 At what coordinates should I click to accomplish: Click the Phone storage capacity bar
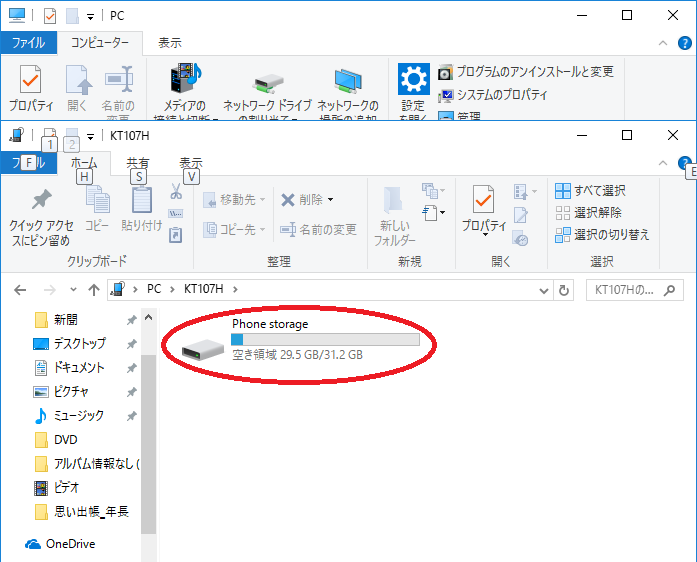click(x=325, y=340)
